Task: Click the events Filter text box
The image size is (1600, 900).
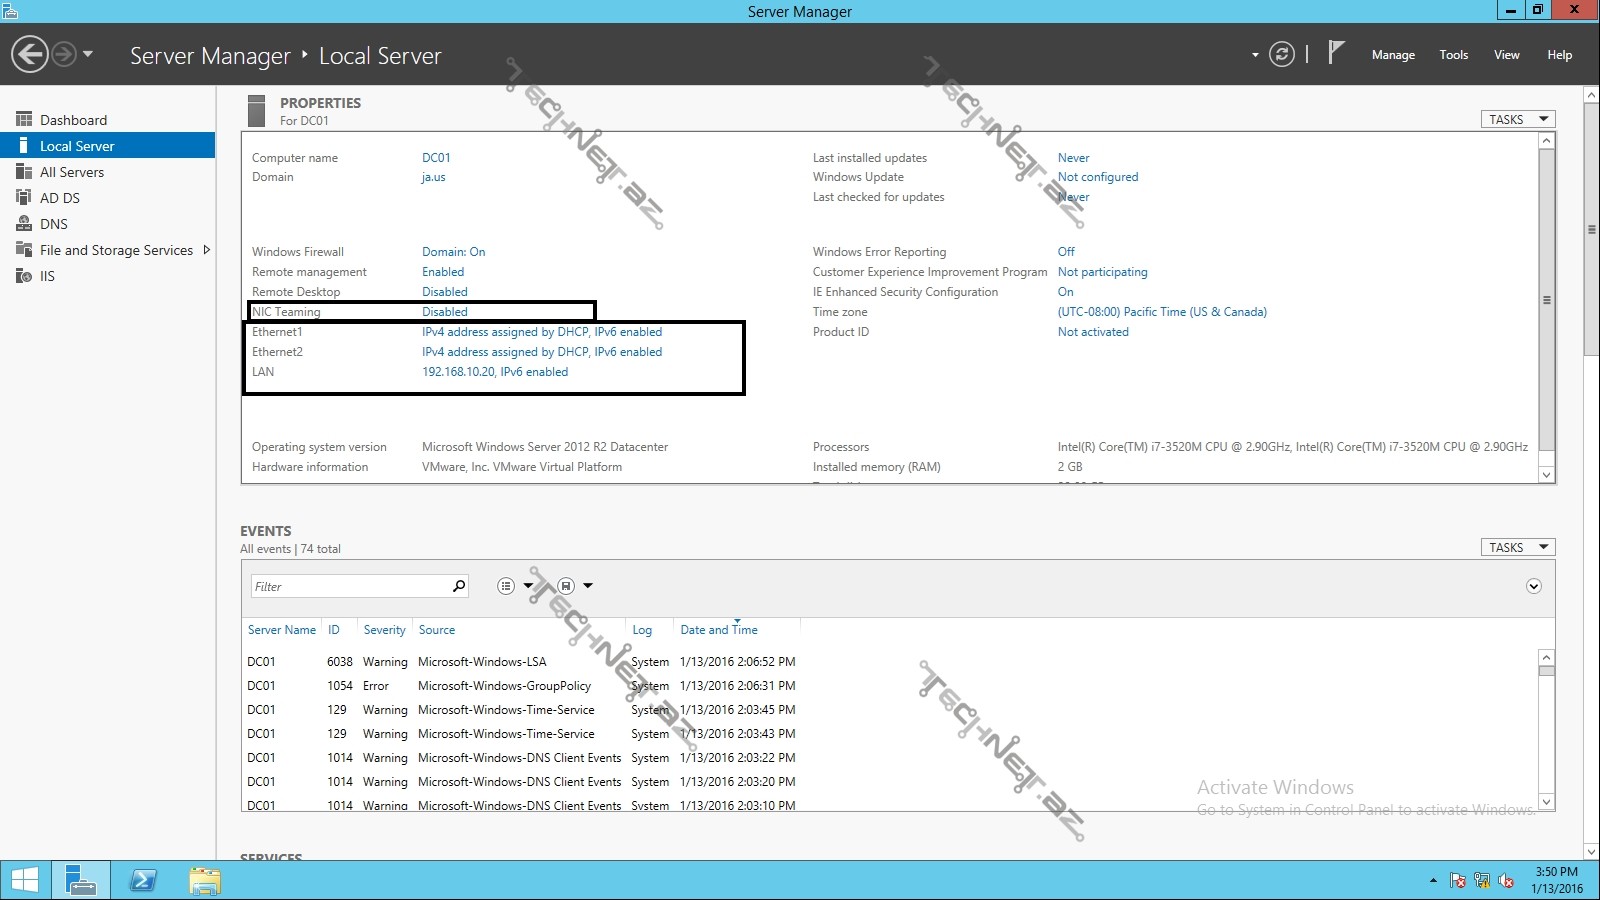Action: (x=350, y=586)
